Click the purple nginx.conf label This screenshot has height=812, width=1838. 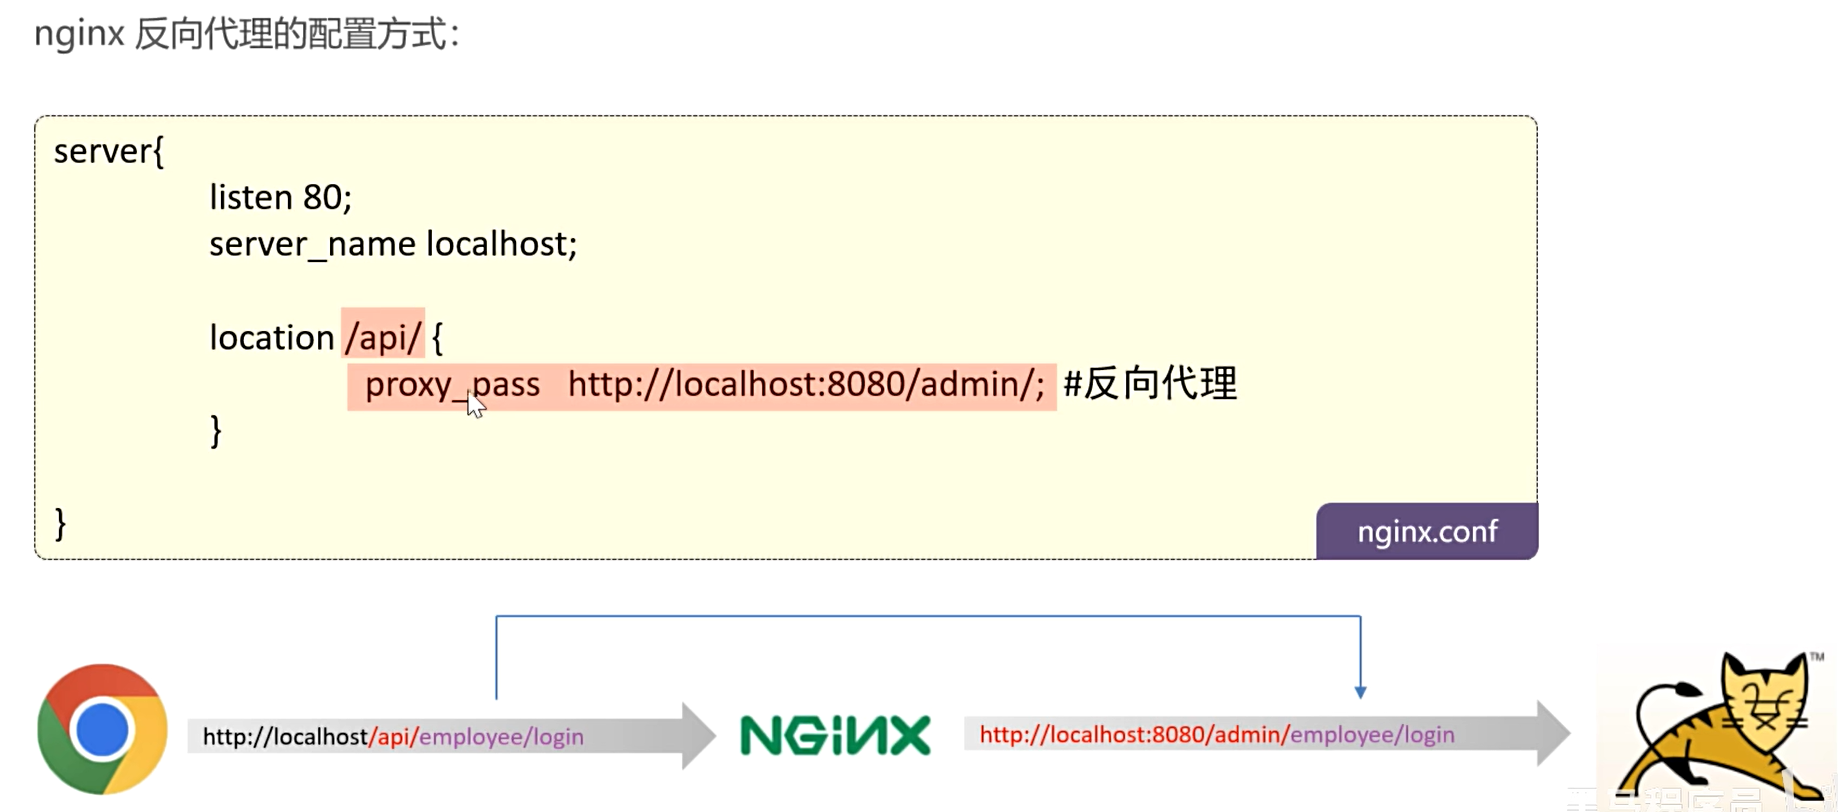point(1427,531)
